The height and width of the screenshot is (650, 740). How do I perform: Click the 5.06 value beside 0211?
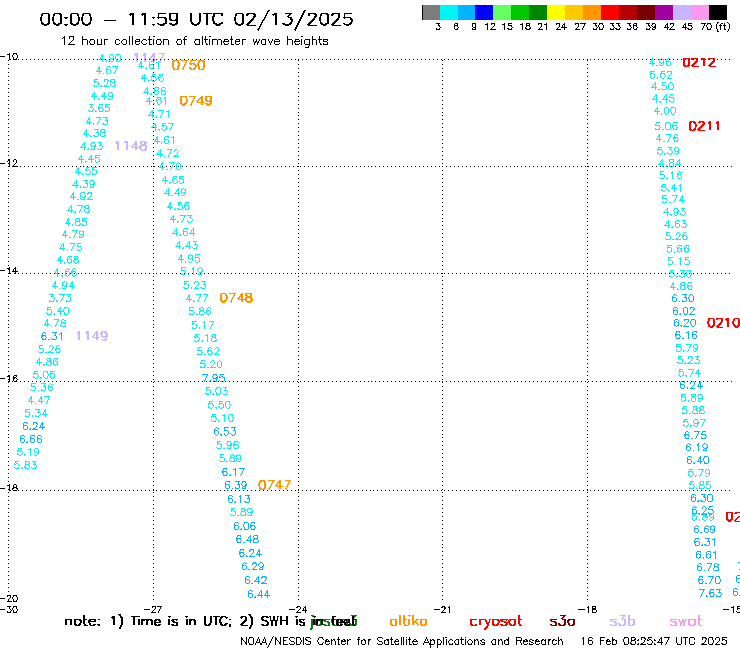tap(666, 126)
